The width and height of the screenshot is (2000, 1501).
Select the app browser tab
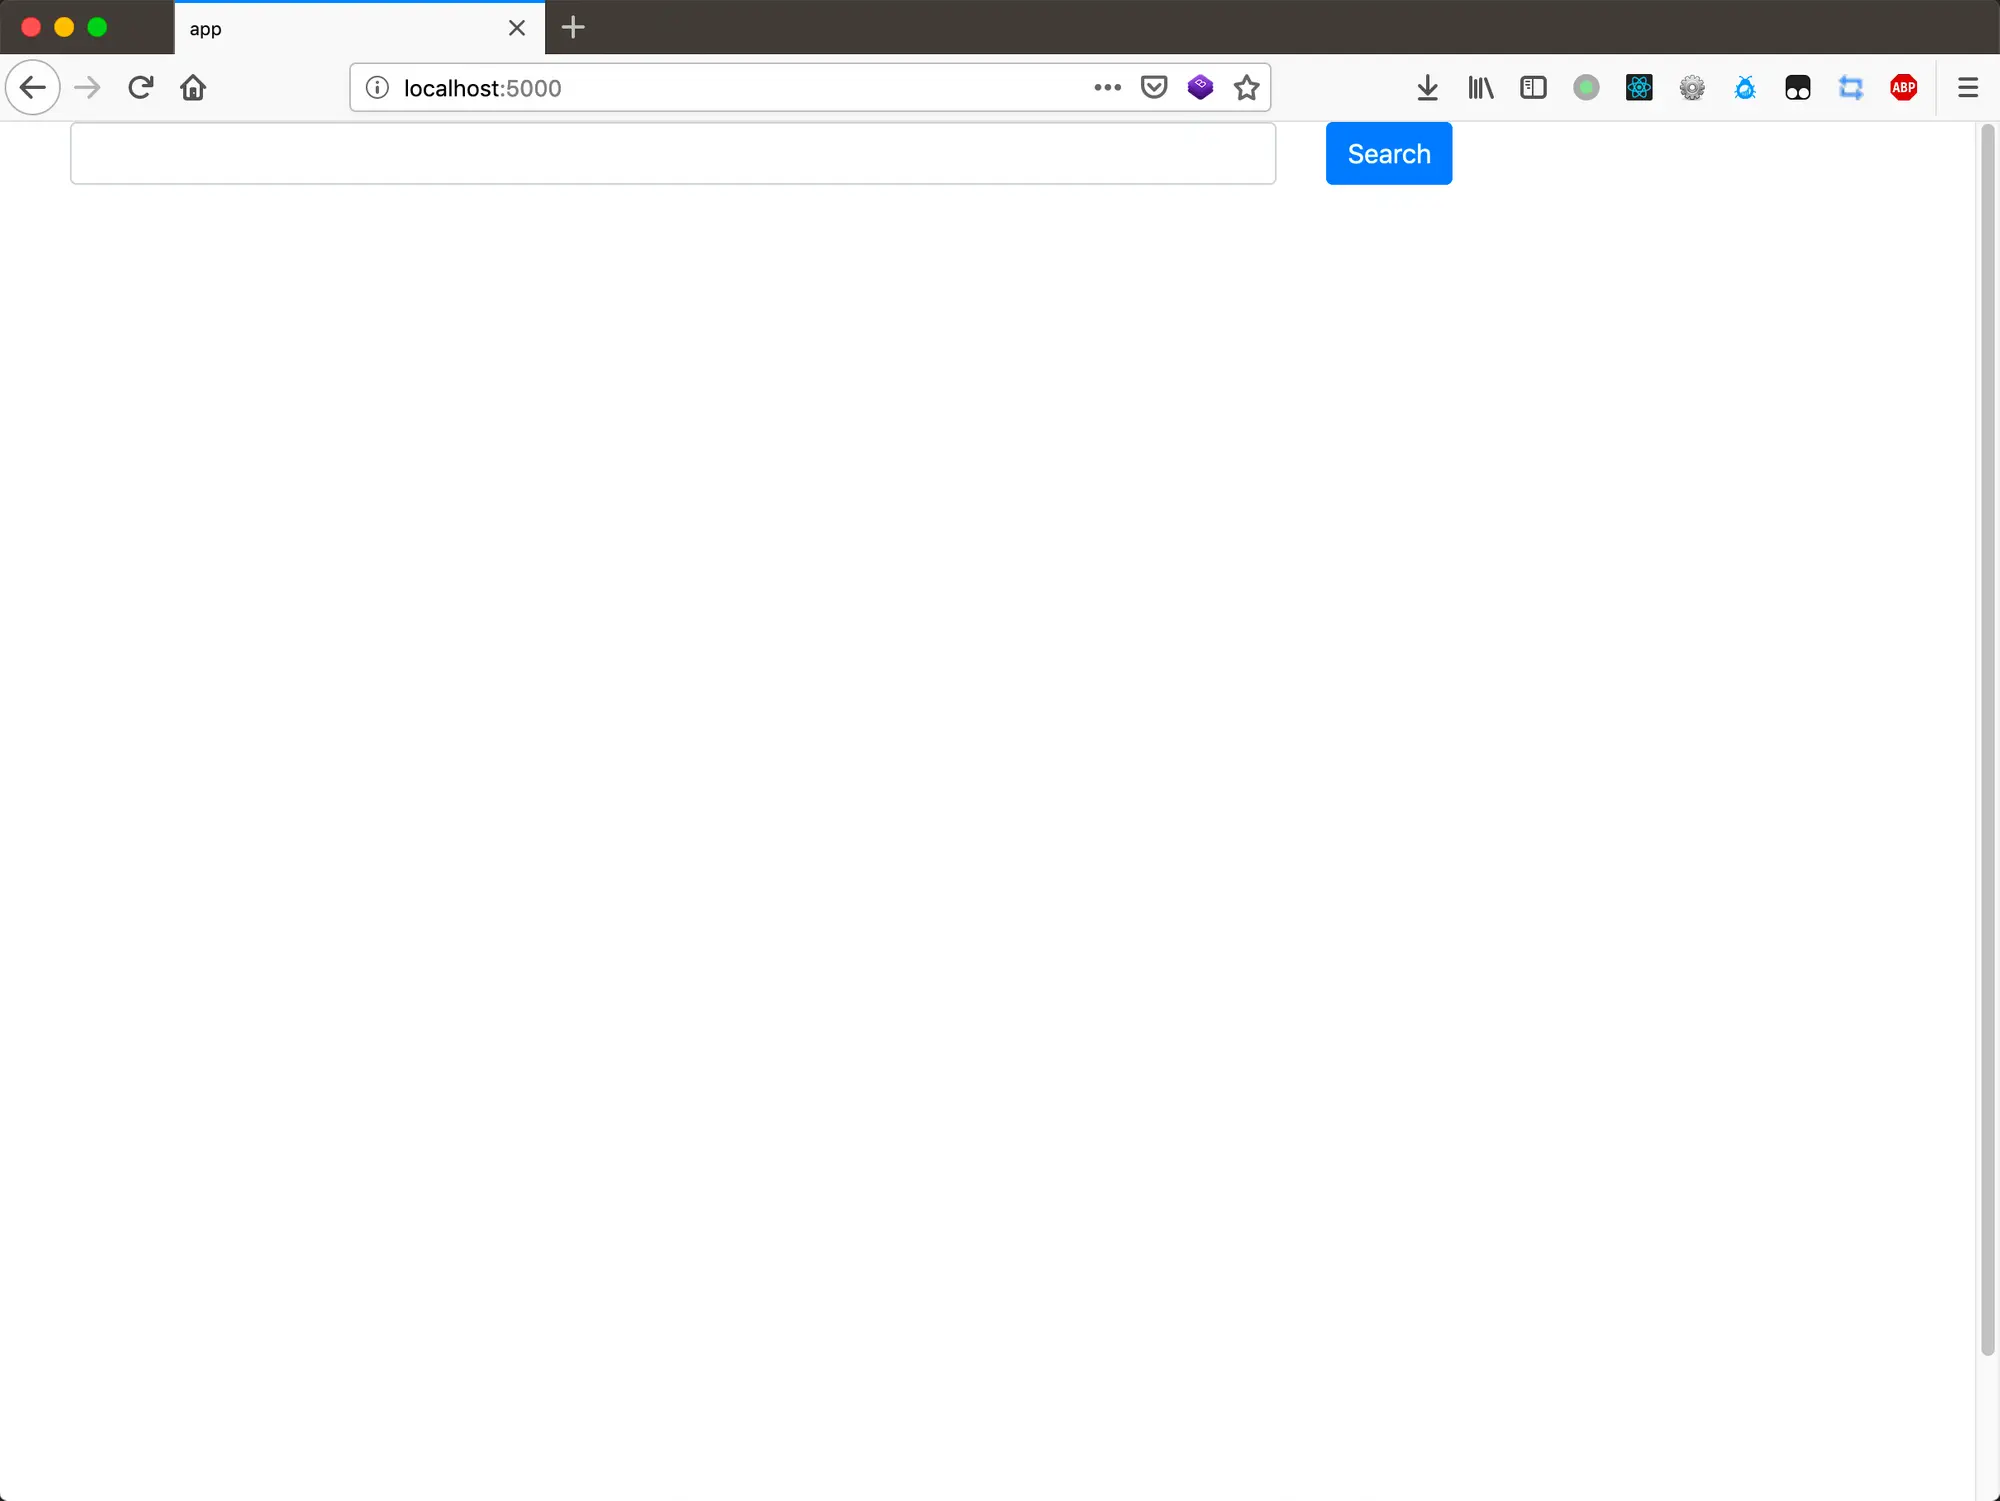pos(340,28)
